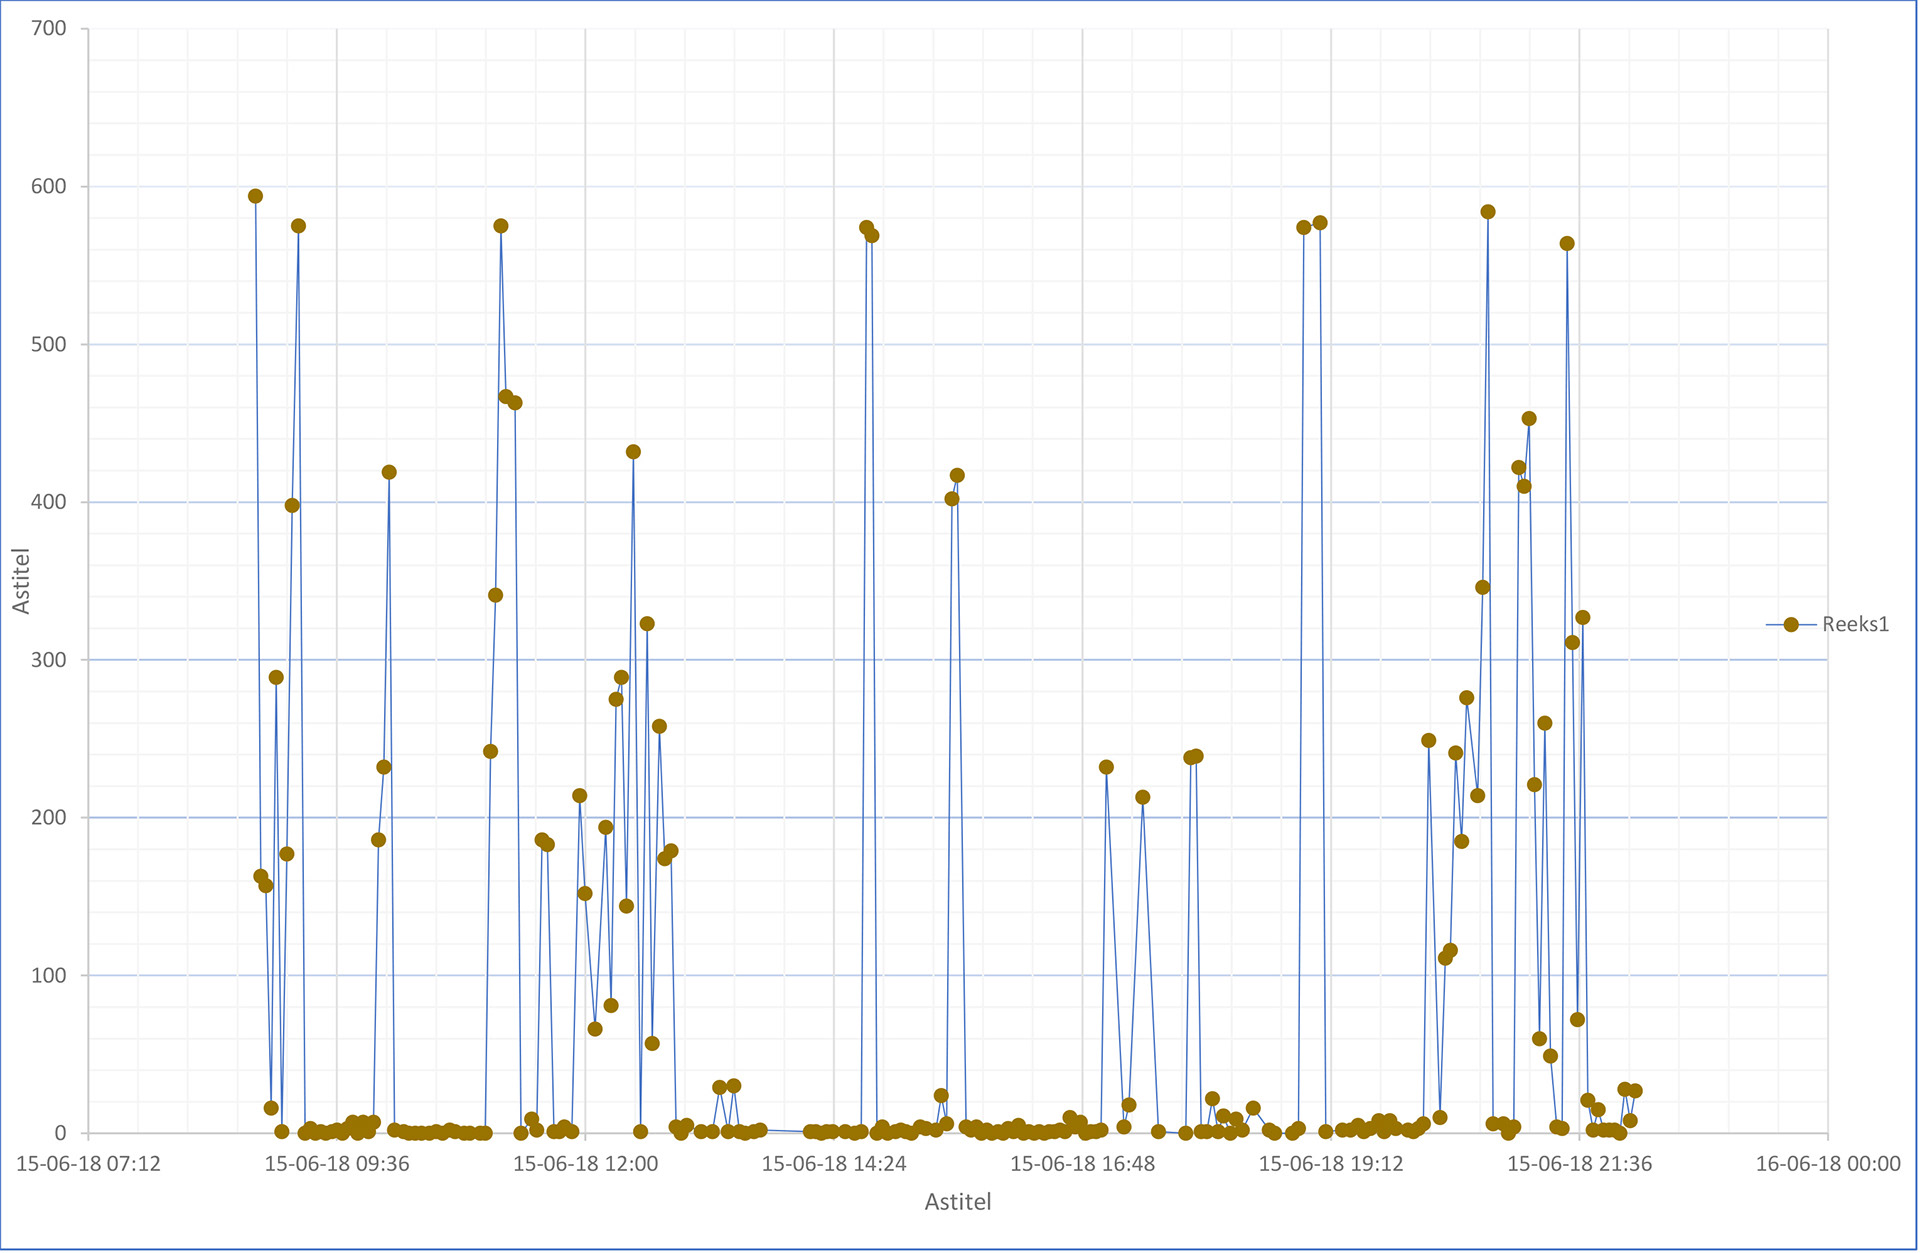Viewport: 1920px width, 1253px height.
Task: Click the 15-06-18 09:36 axis label
Action: click(x=337, y=1165)
